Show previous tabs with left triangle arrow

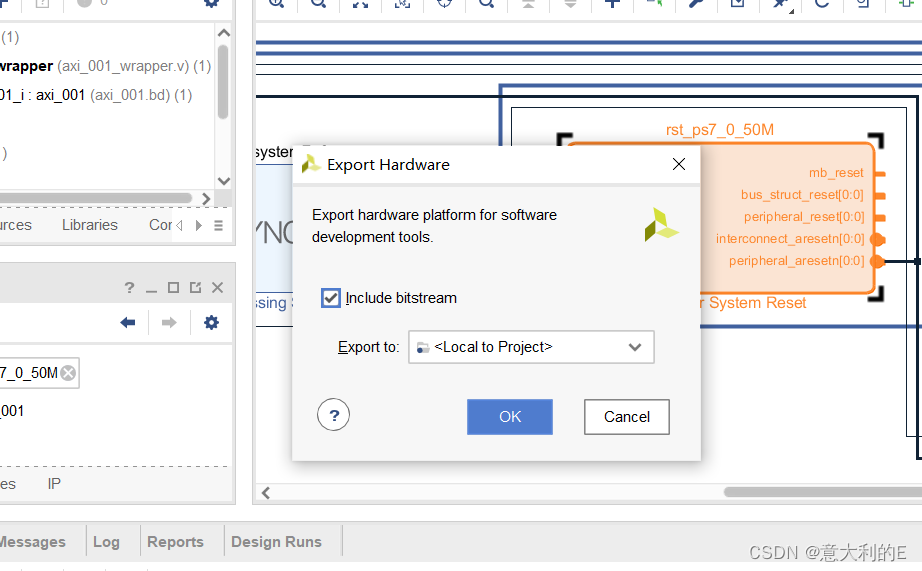[x=179, y=225]
